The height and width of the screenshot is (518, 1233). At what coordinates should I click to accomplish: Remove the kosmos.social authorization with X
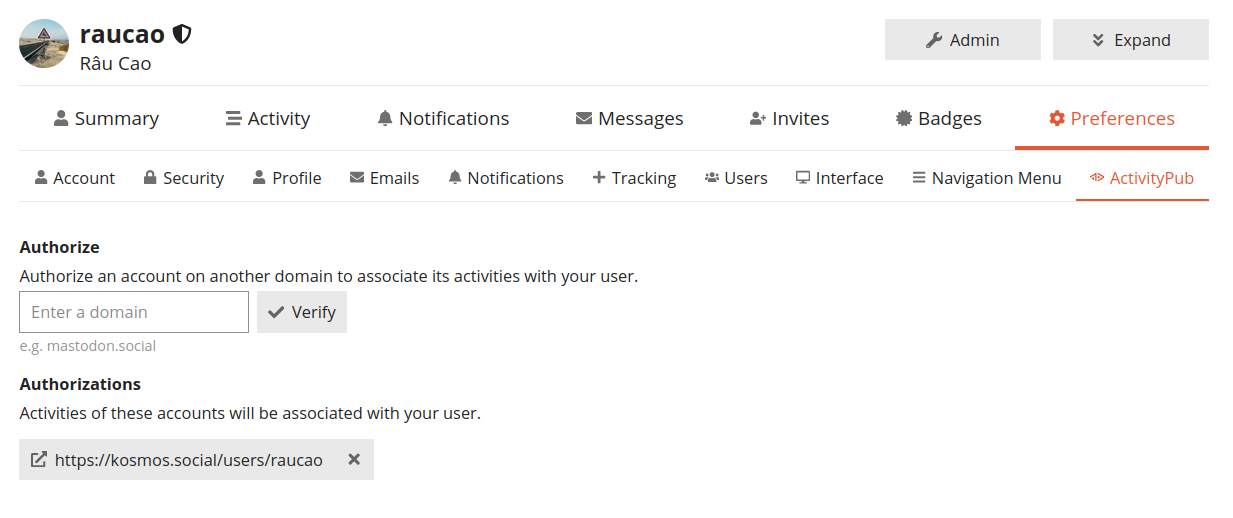tap(353, 460)
